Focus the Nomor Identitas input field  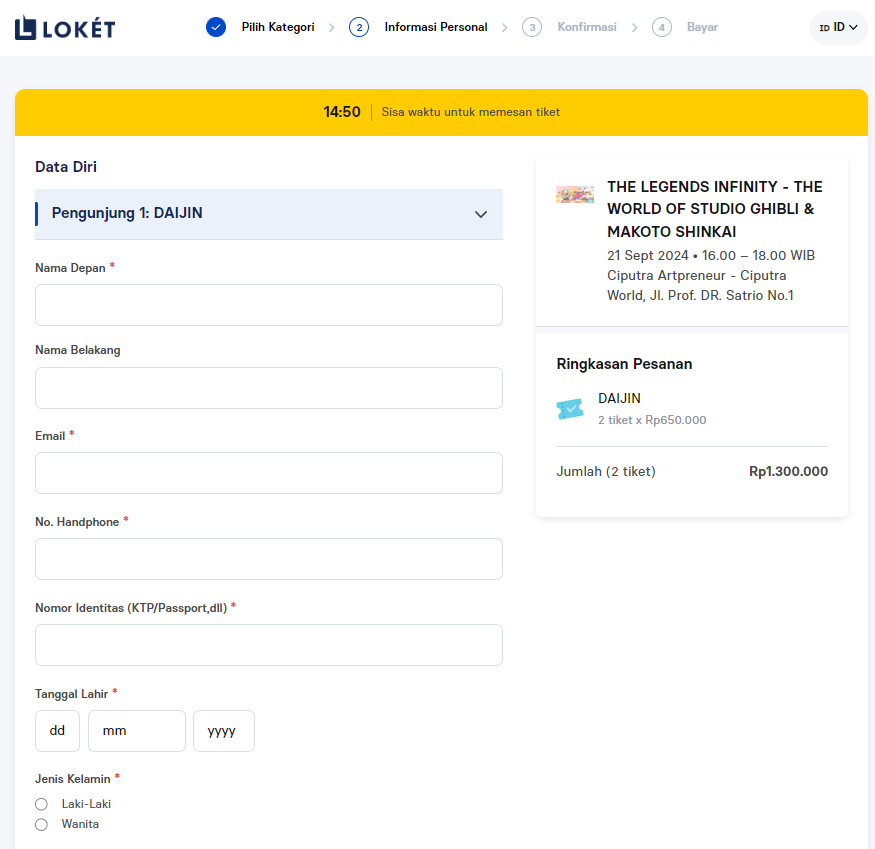coord(269,645)
